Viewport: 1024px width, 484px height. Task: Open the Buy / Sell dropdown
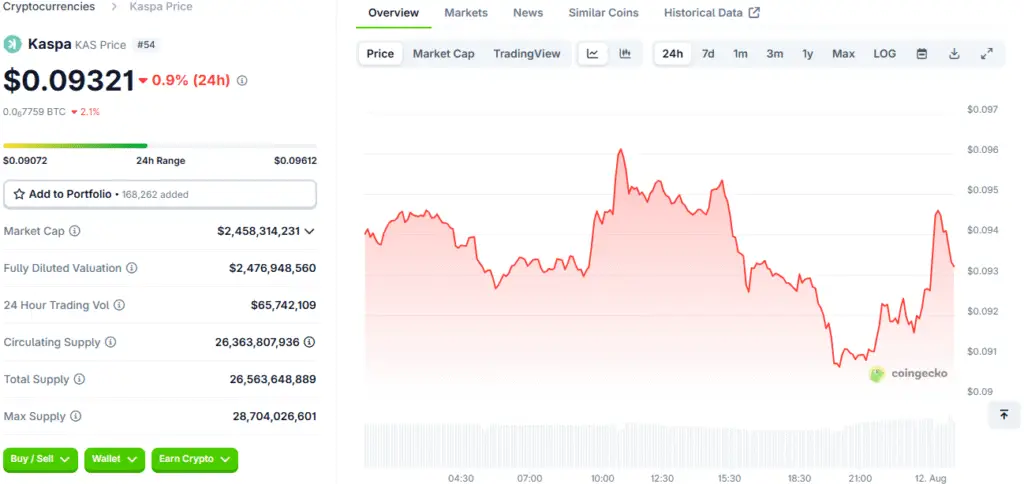pos(41,459)
